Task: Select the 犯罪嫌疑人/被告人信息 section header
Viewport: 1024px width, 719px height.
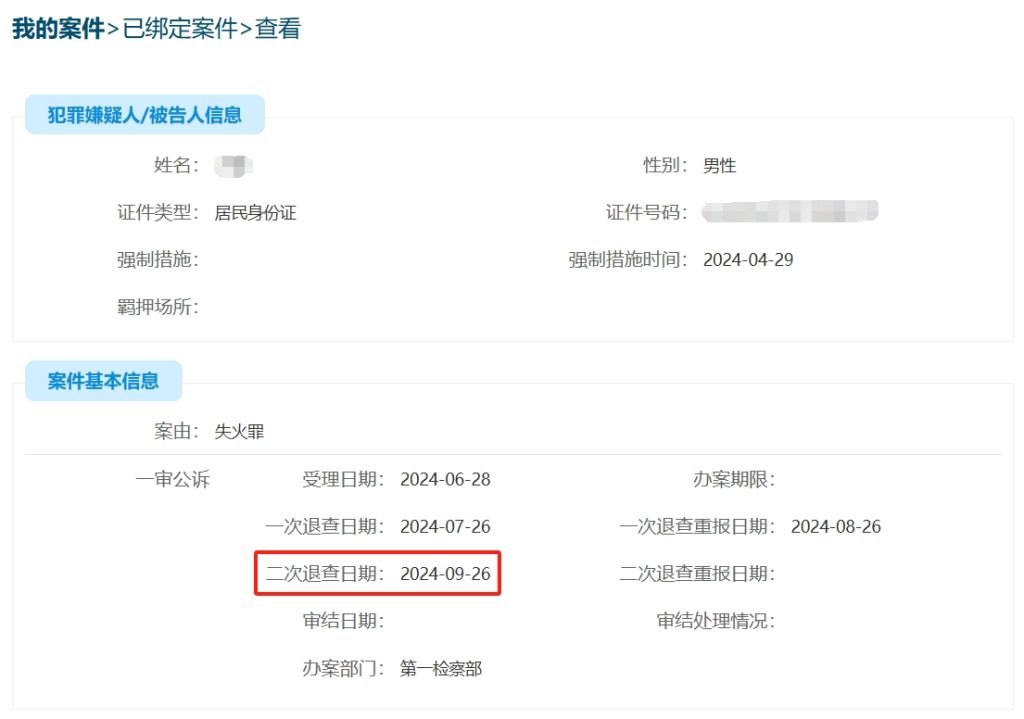Action: pyautogui.click(x=145, y=115)
